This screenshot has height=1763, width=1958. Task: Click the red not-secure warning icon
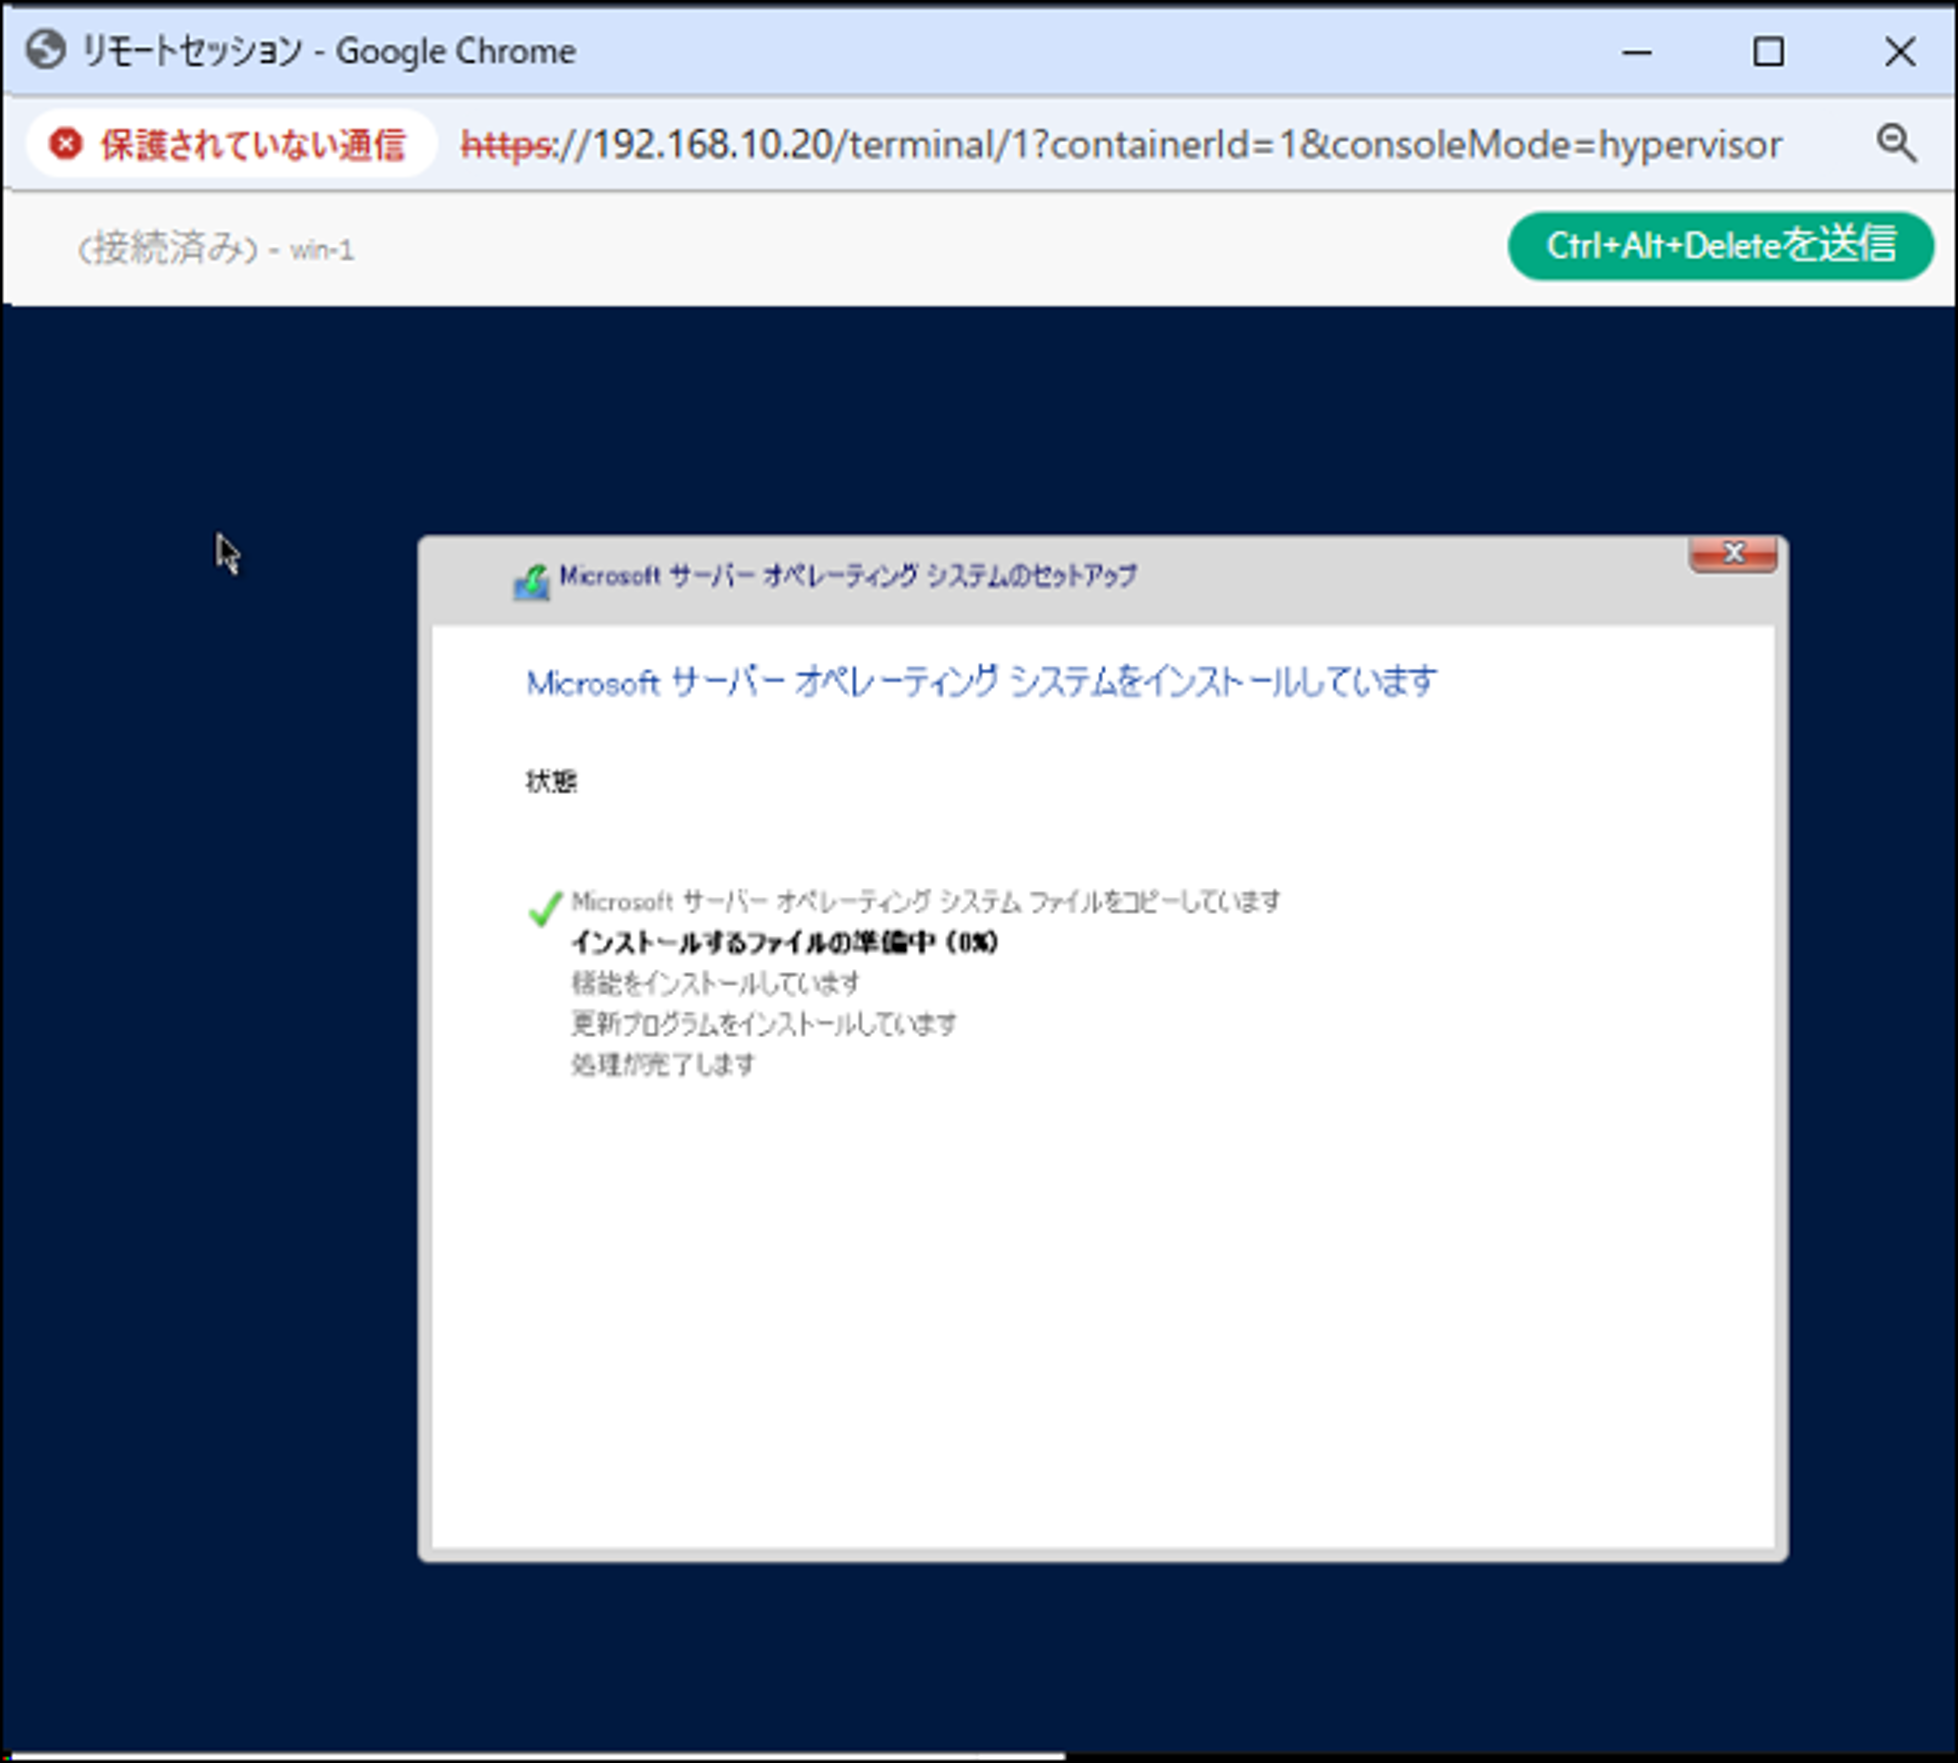(x=66, y=145)
